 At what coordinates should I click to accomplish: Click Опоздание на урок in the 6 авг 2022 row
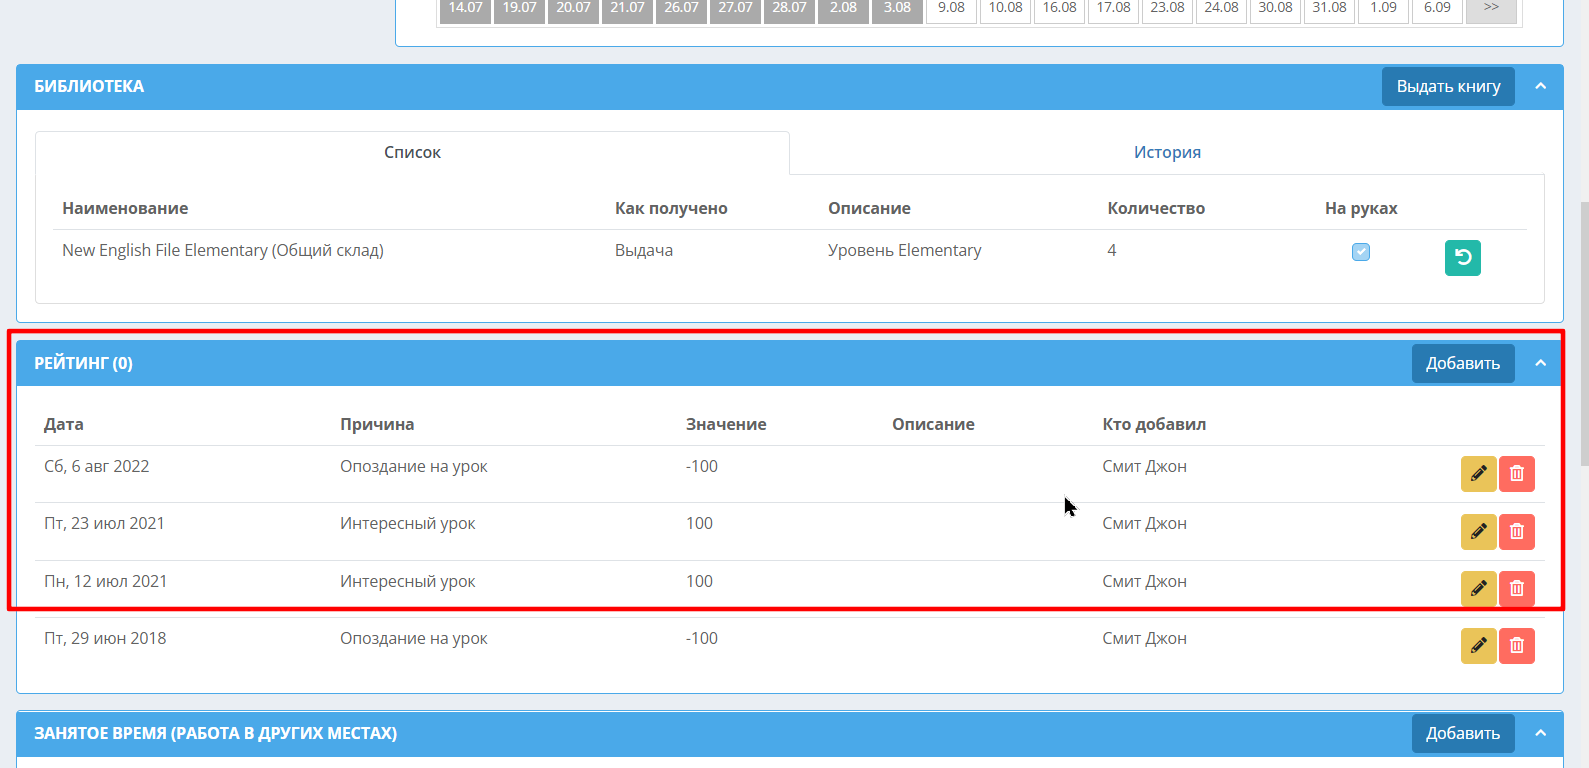coord(414,466)
